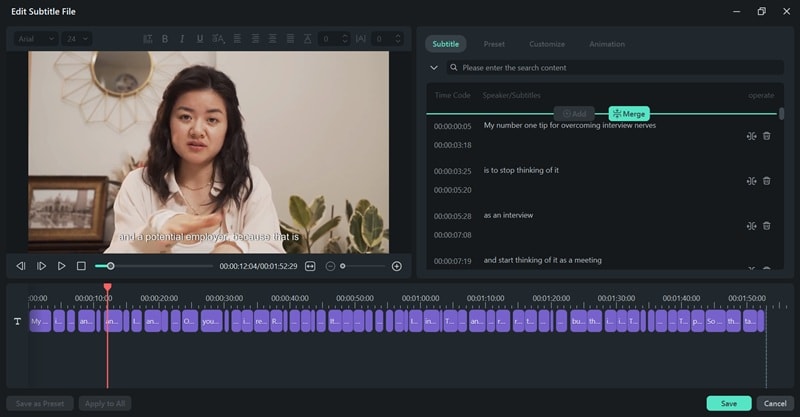Switch to the Preset tab
Image resolution: width=800 pixels, height=417 pixels.
pyautogui.click(x=494, y=44)
